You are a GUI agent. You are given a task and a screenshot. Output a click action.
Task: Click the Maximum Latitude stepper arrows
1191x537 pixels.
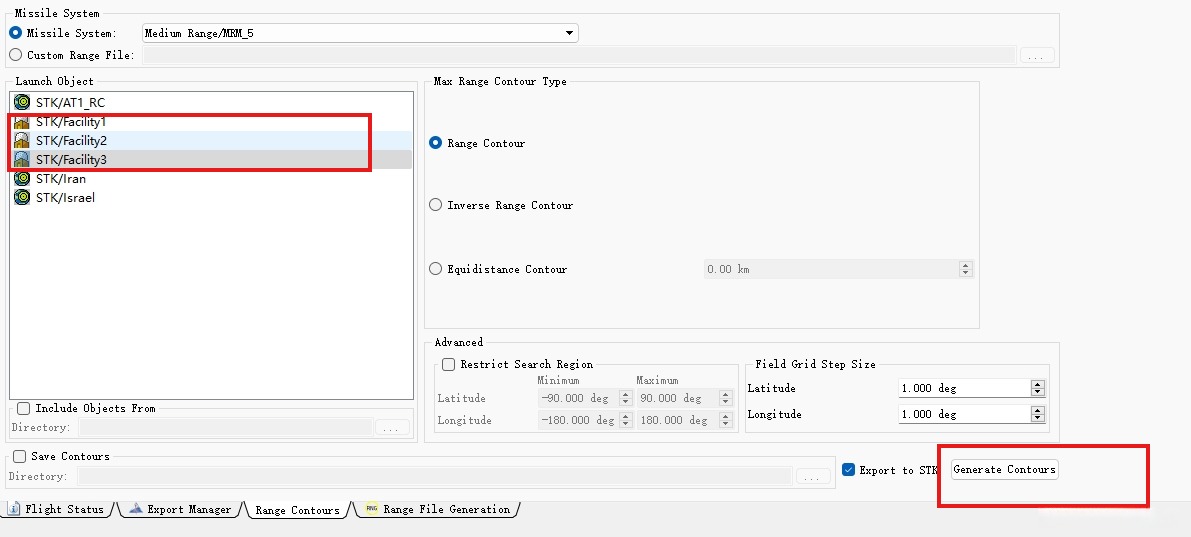click(x=726, y=398)
